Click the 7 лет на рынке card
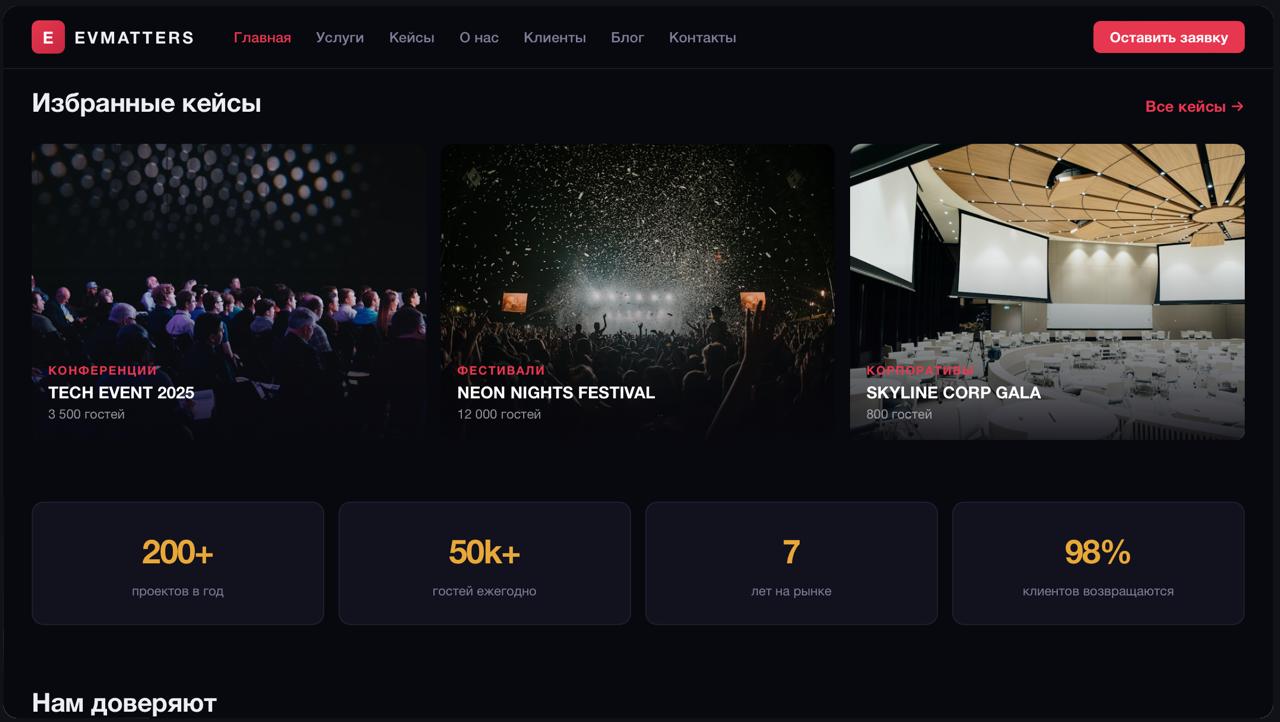 [791, 563]
